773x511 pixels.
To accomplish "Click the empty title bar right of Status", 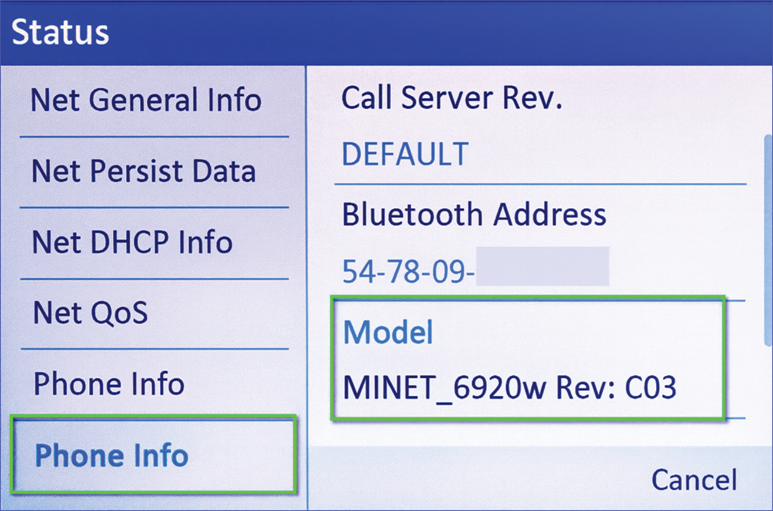I will (x=450, y=31).
